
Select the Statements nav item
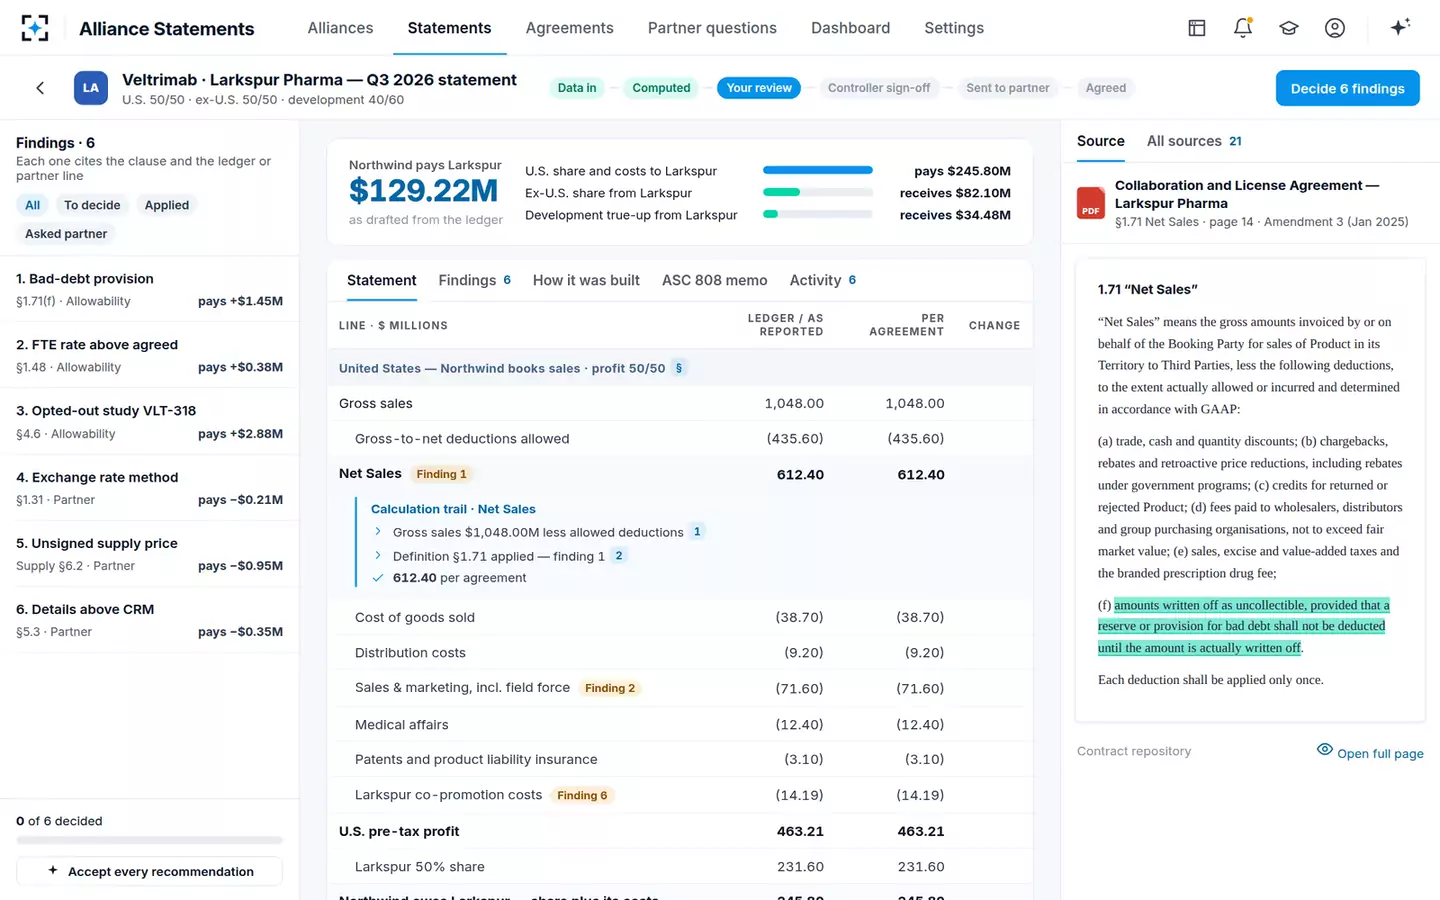click(x=449, y=28)
